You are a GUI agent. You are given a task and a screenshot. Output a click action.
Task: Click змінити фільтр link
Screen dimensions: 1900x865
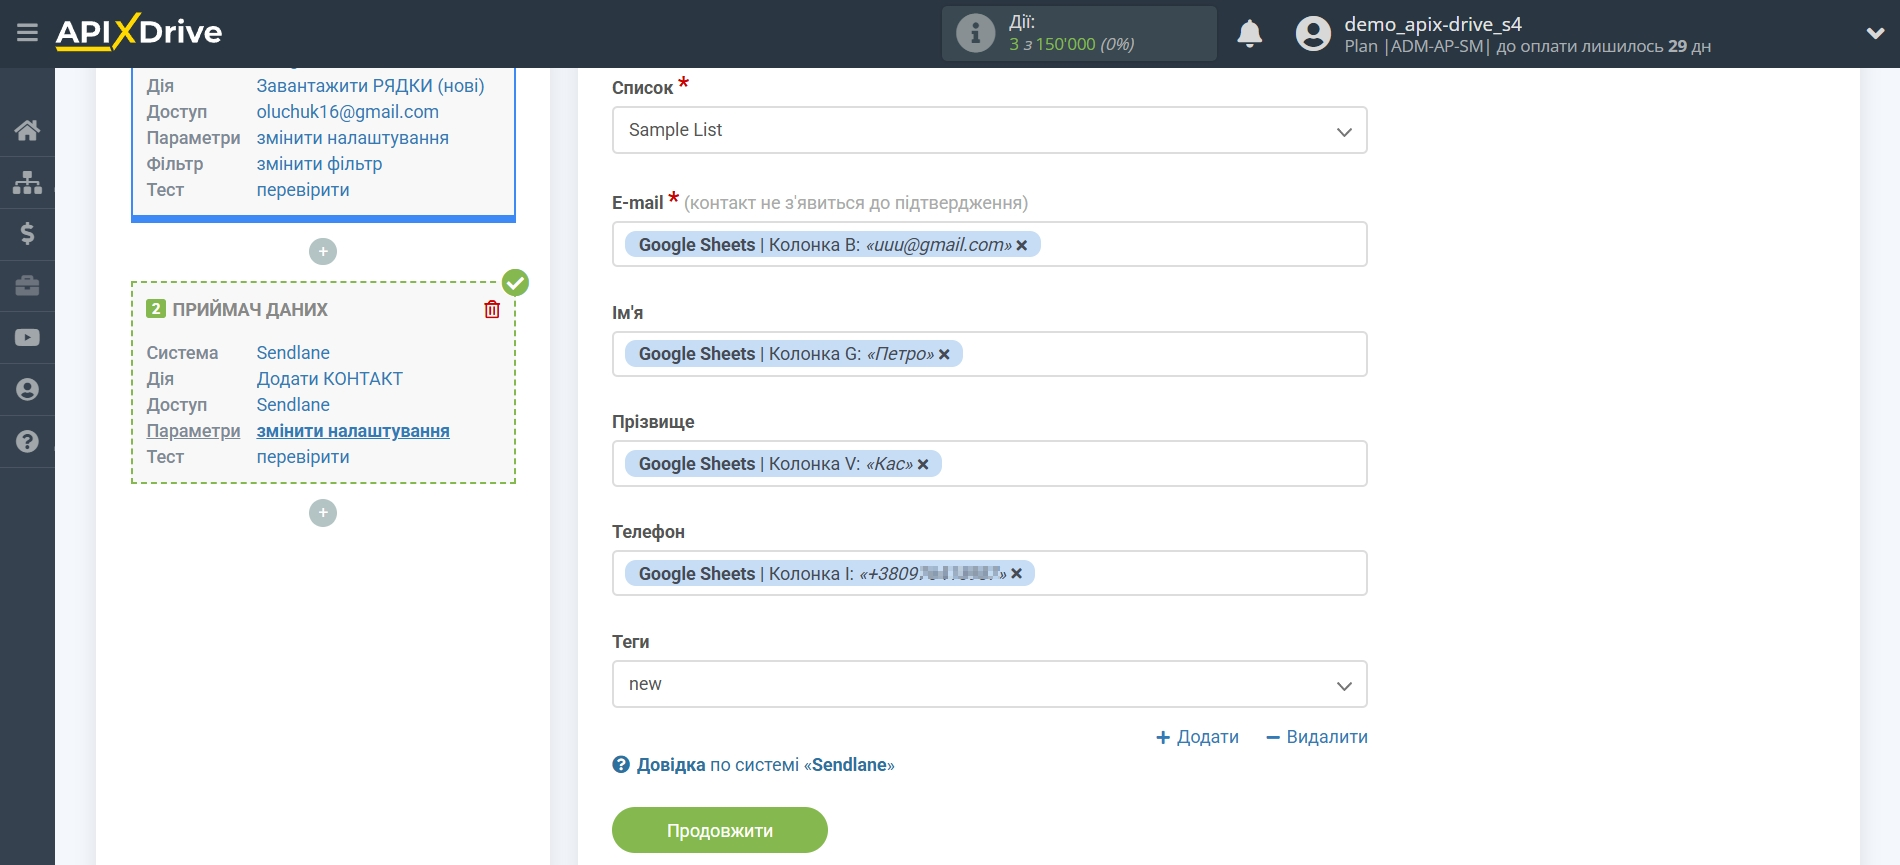[319, 164]
